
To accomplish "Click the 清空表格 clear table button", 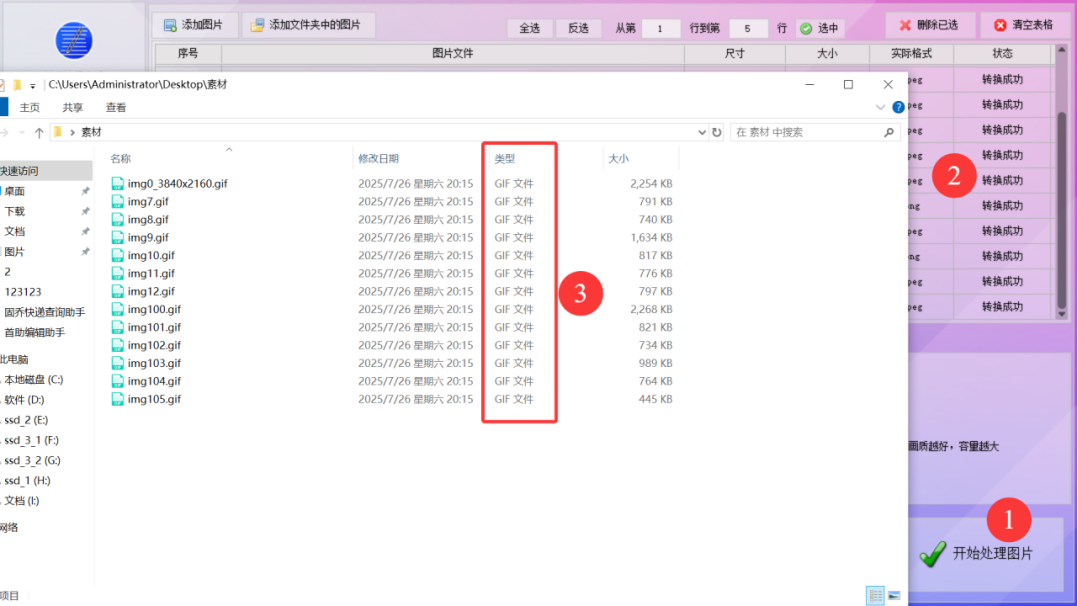I will [x=1023, y=25].
